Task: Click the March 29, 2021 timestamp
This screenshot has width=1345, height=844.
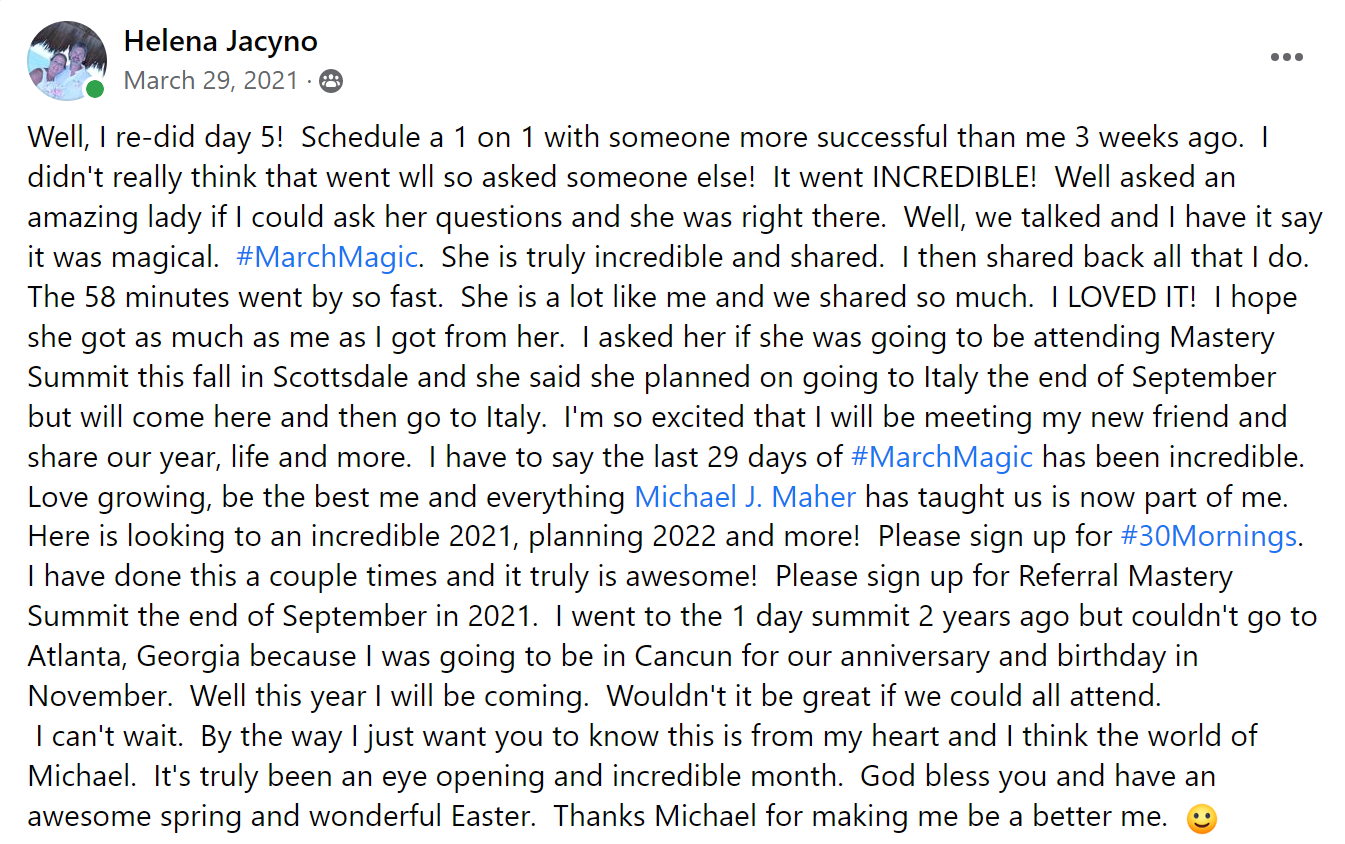Action: point(211,81)
